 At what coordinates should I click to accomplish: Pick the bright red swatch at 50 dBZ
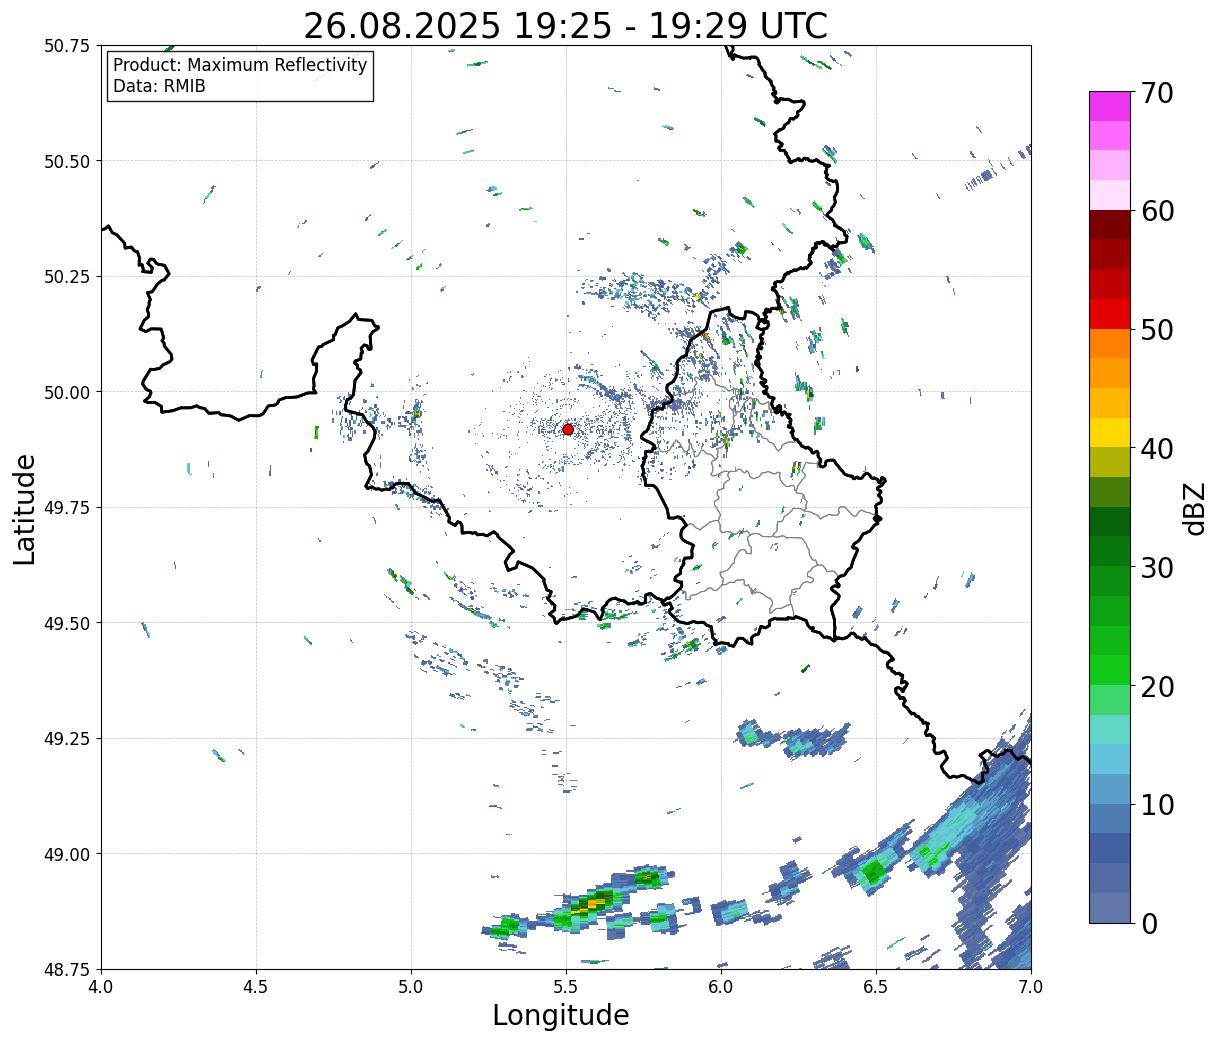[x=1110, y=314]
